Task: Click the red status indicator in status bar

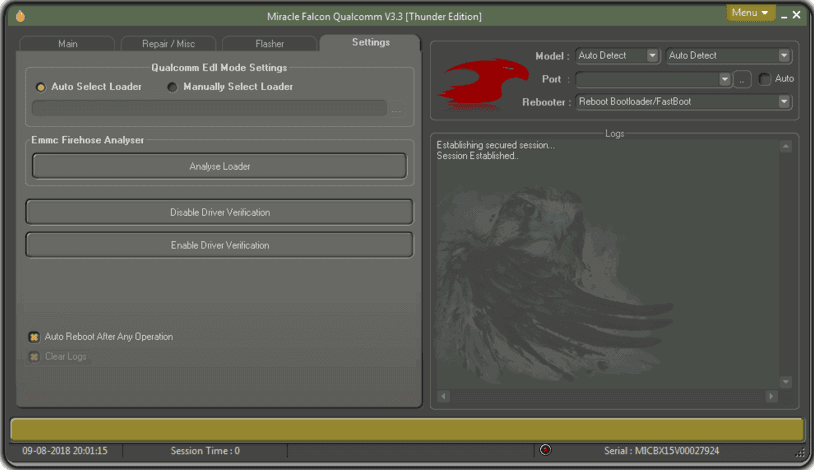Action: (x=545, y=450)
